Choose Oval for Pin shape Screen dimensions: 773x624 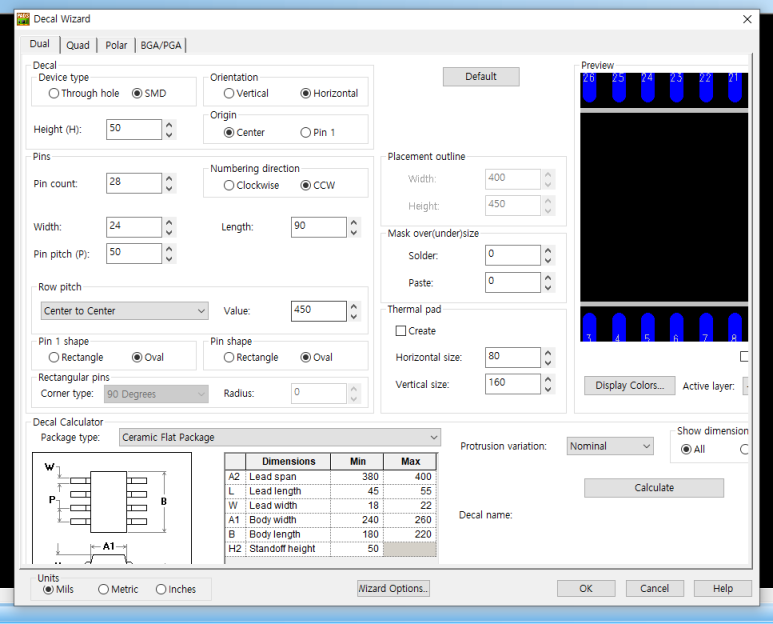(x=316, y=357)
